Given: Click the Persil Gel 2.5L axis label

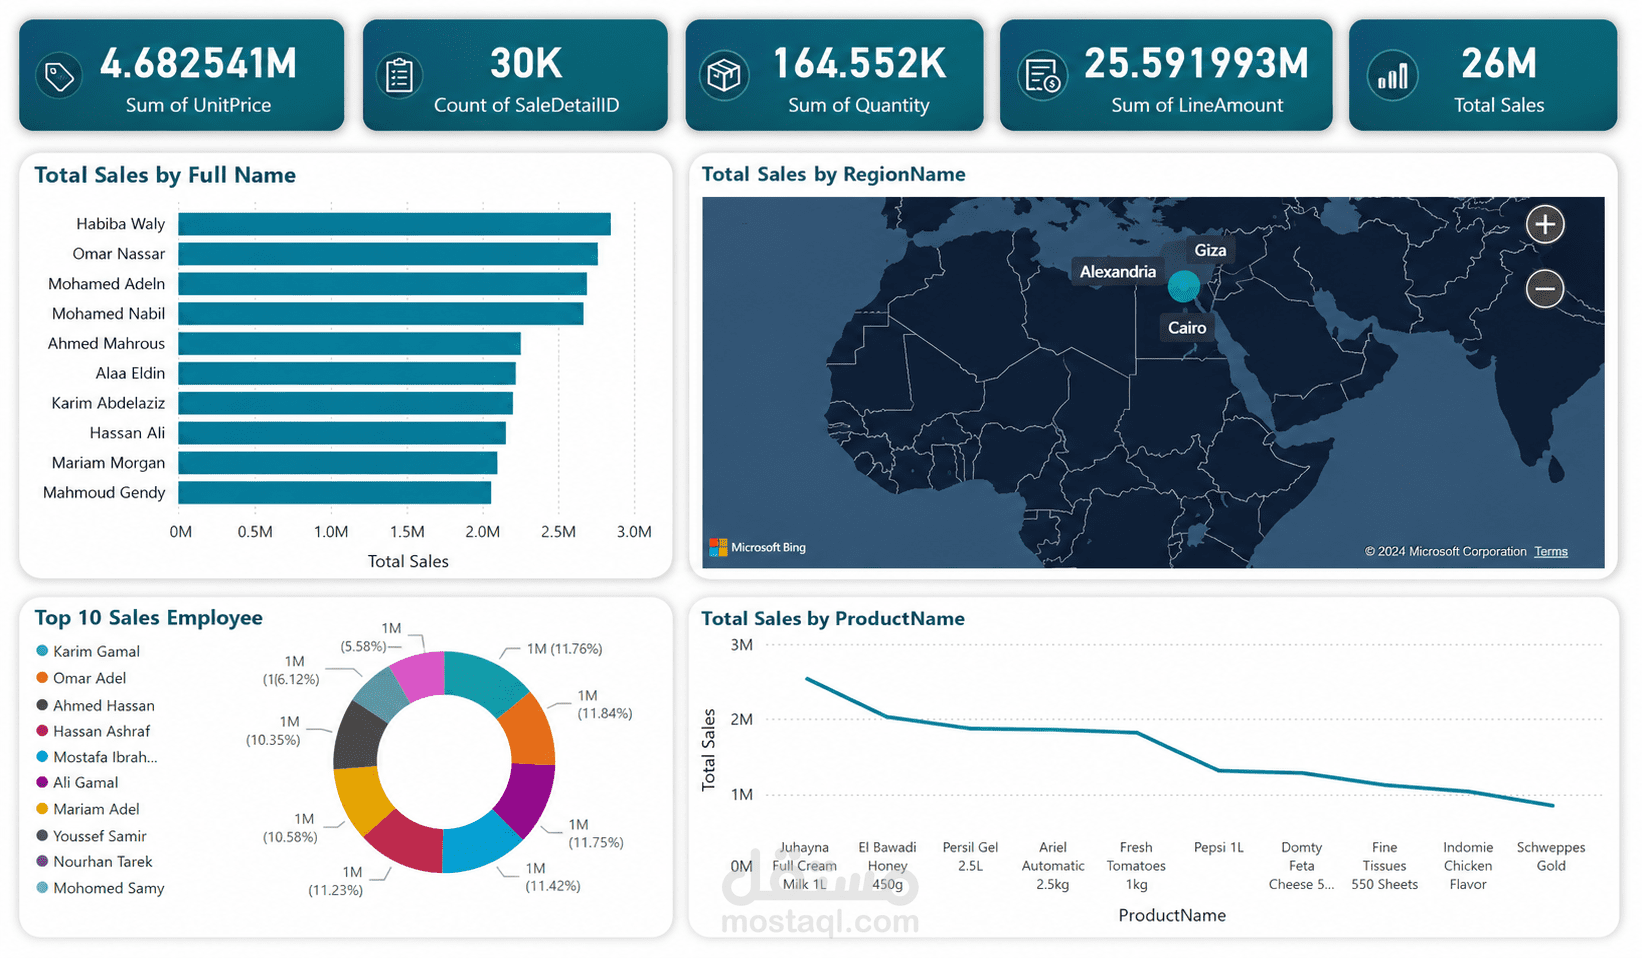Looking at the screenshot, I should (x=970, y=856).
